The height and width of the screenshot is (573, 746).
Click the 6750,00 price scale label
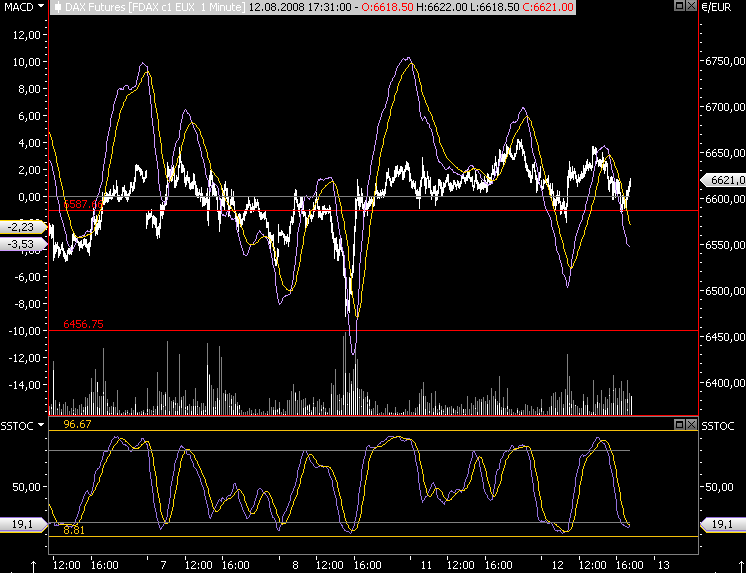[725, 61]
